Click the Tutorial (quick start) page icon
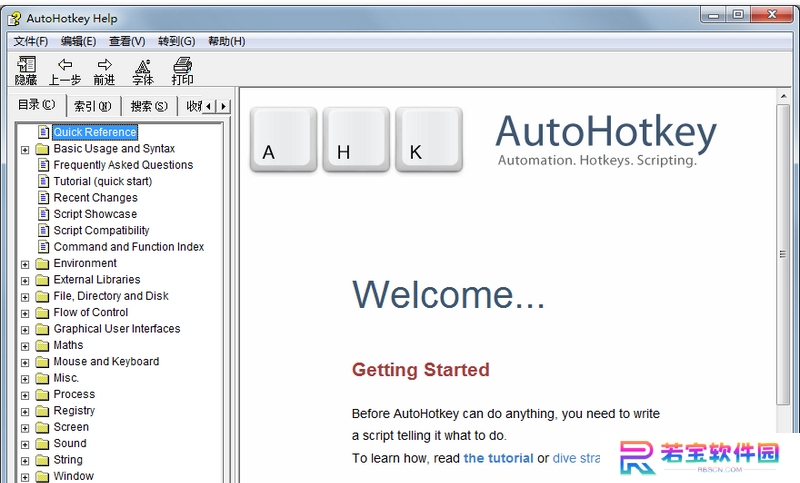 coord(44,181)
